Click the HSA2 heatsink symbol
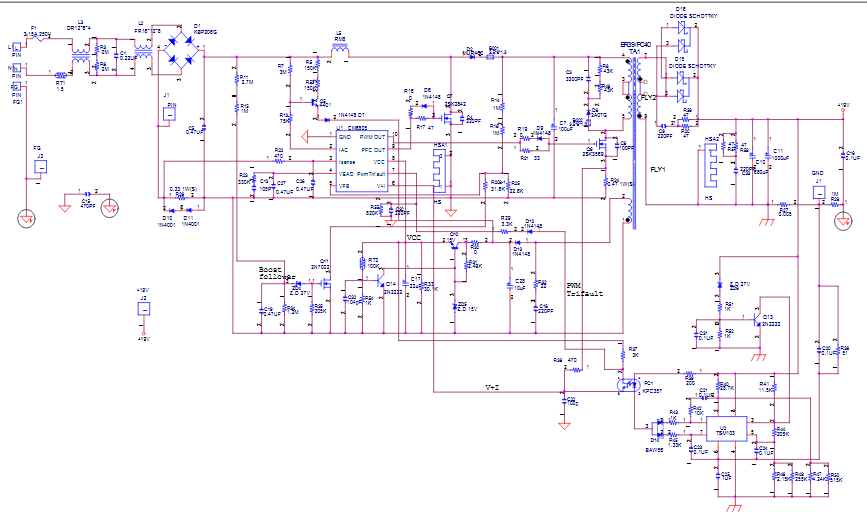Screen dimensions: 867x530 point(710,165)
